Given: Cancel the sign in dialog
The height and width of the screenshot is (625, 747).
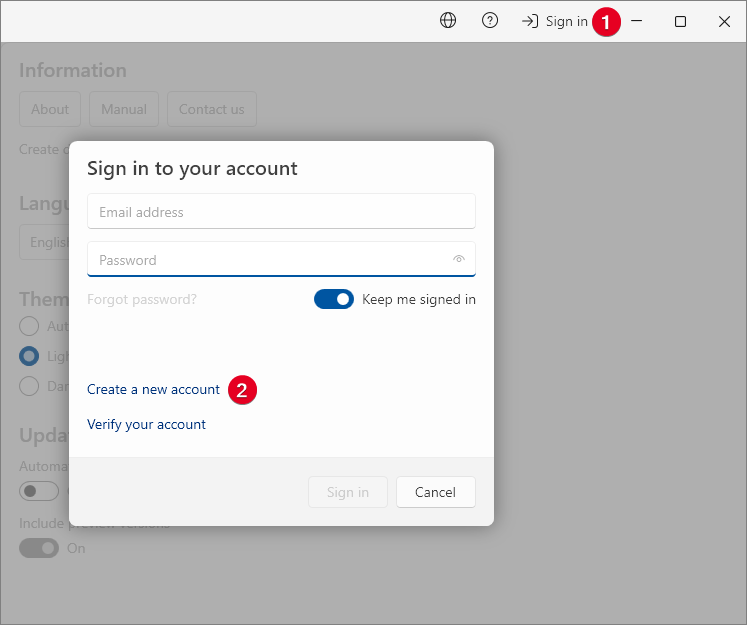Looking at the screenshot, I should coord(435,492).
